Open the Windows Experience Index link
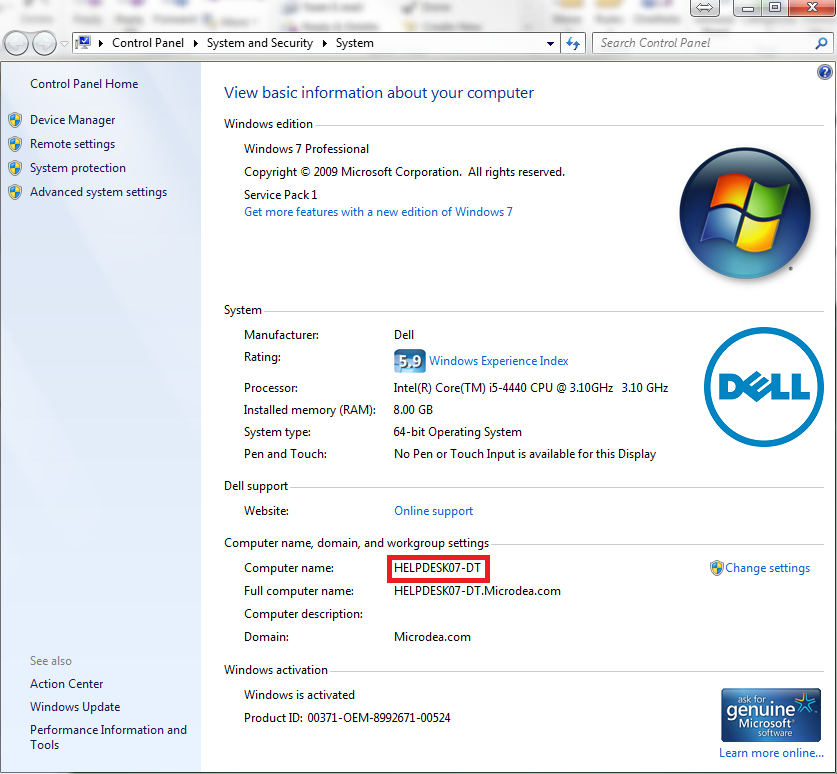 pos(499,361)
